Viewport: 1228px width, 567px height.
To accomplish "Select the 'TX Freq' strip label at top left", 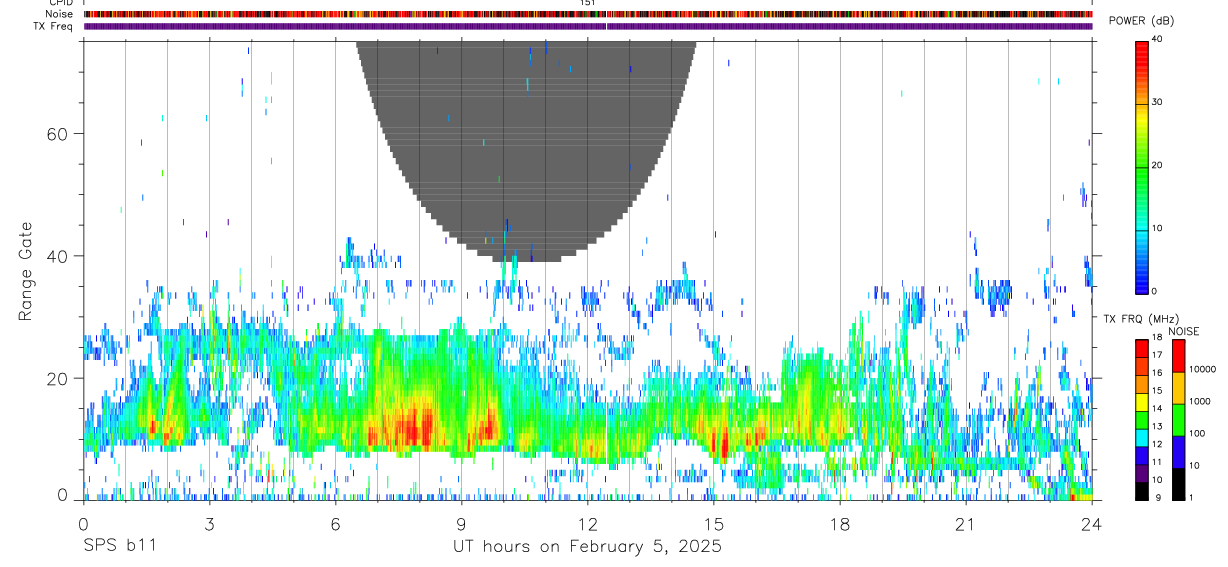I will [x=55, y=26].
